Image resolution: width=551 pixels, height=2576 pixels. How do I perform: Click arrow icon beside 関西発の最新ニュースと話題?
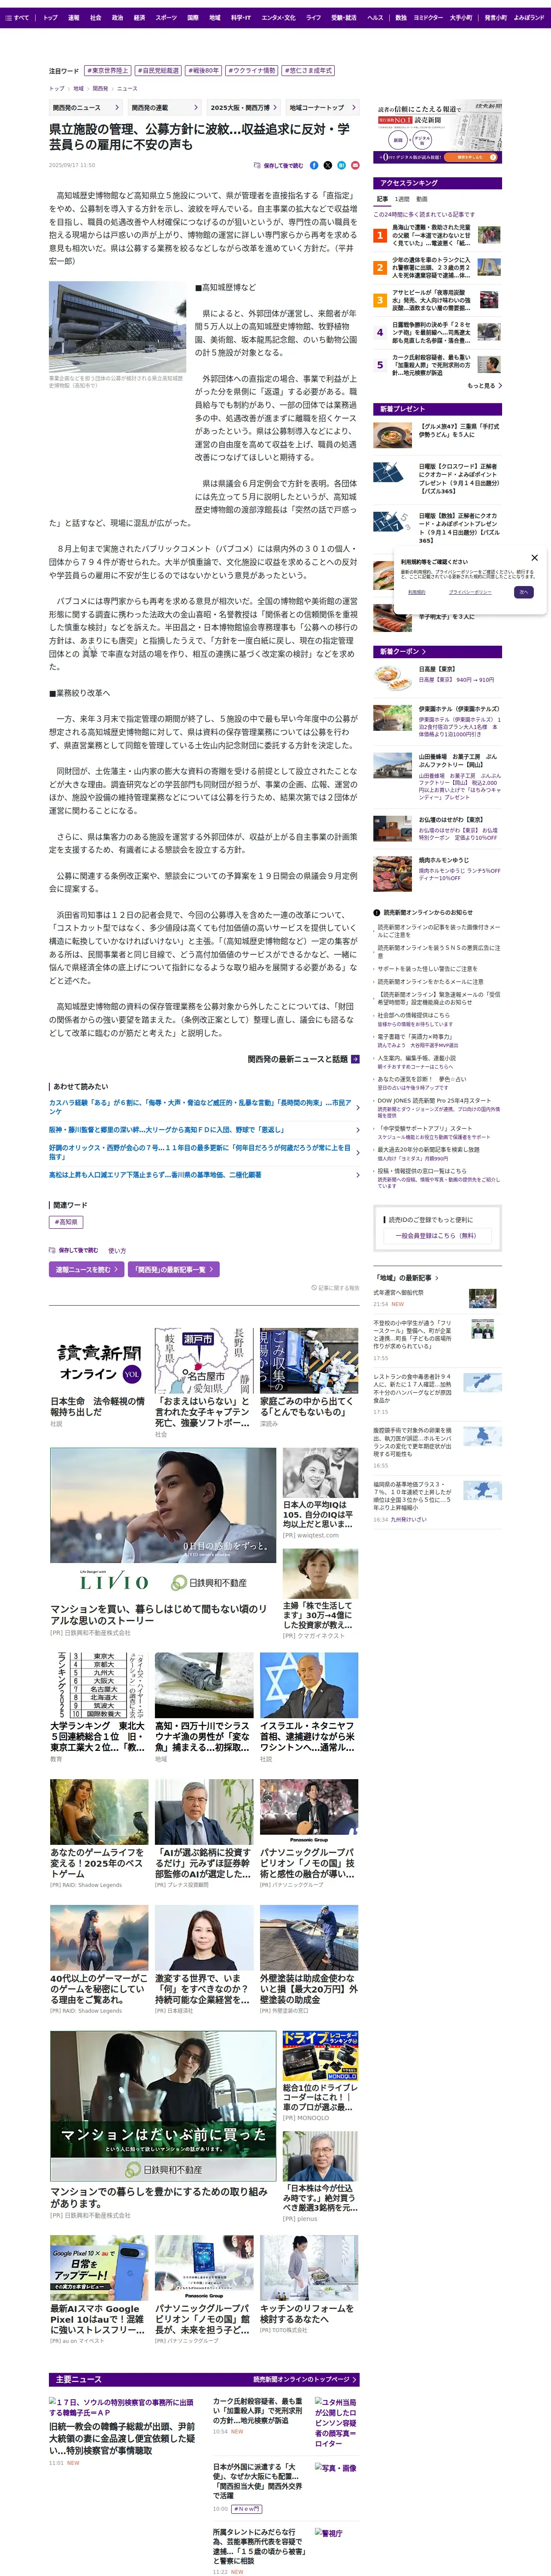pos(355,1059)
